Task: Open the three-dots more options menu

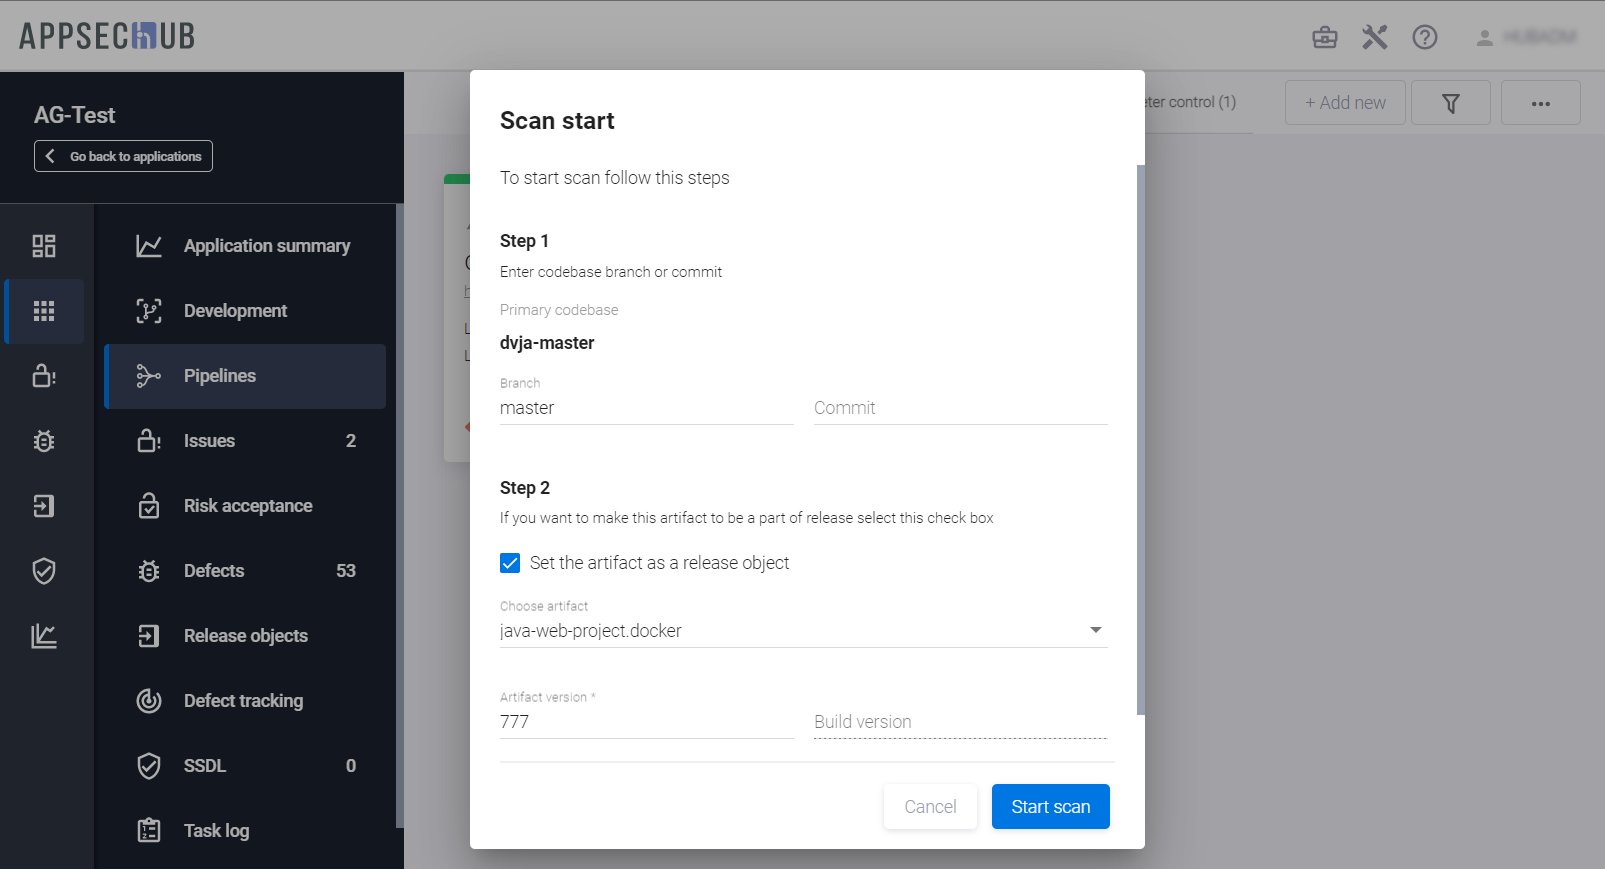Action: click(1540, 103)
